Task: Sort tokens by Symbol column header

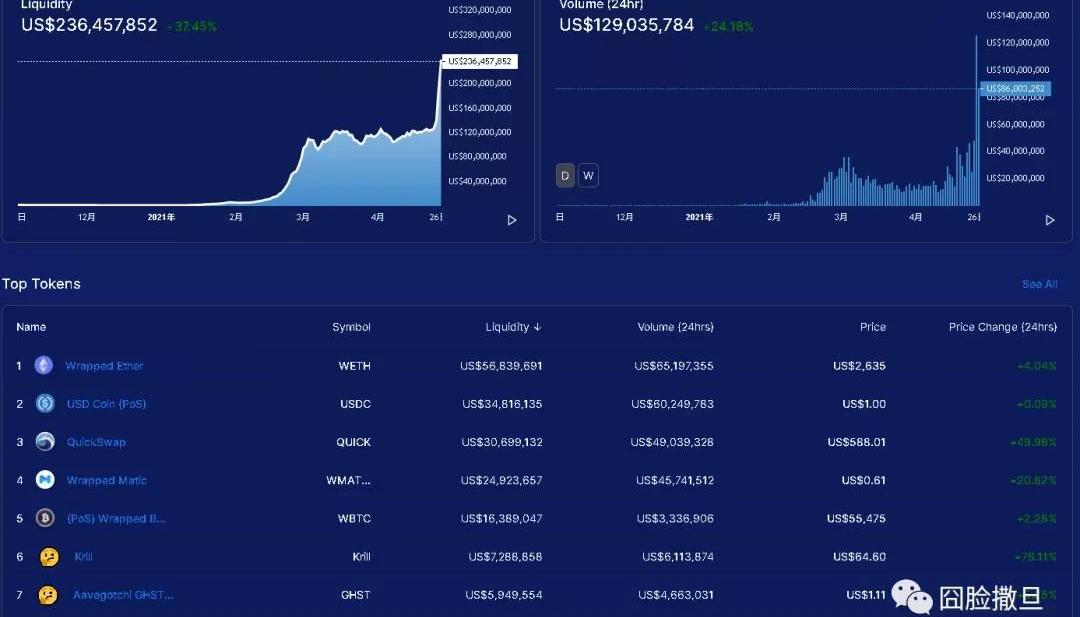Action: [351, 327]
